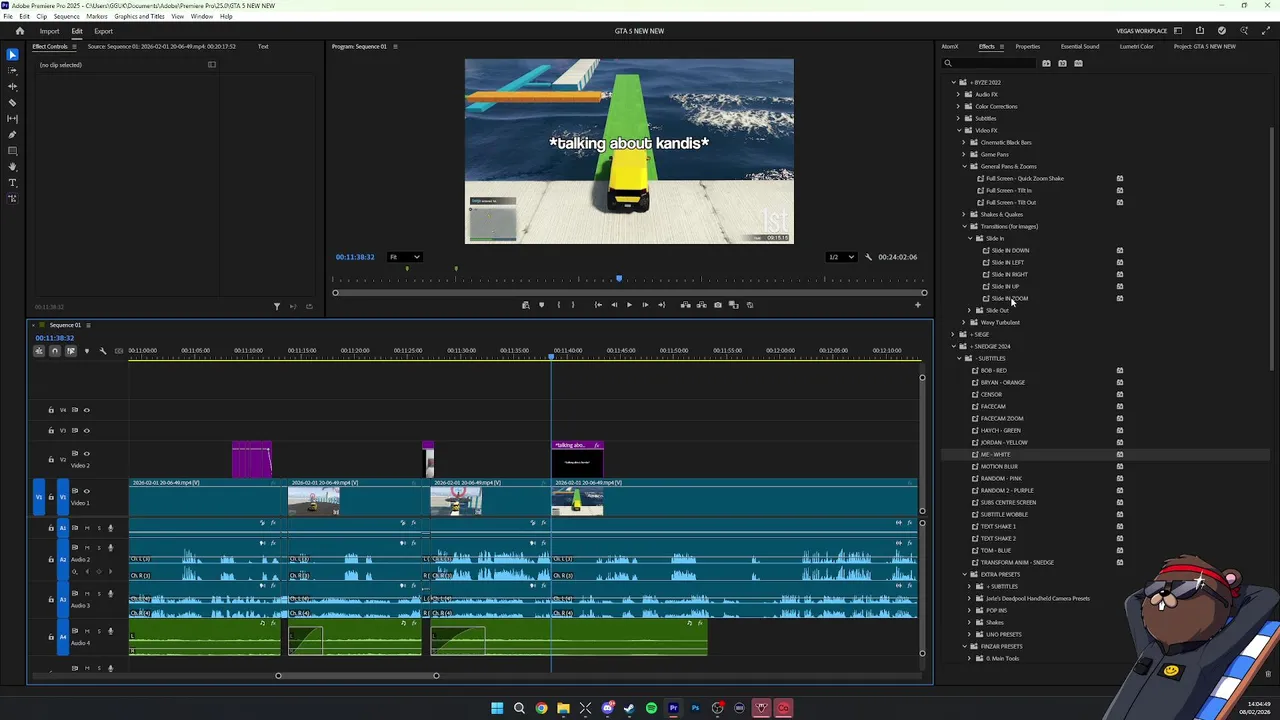
Task: Collapse the General Pans & Zooms folder
Action: [964, 166]
